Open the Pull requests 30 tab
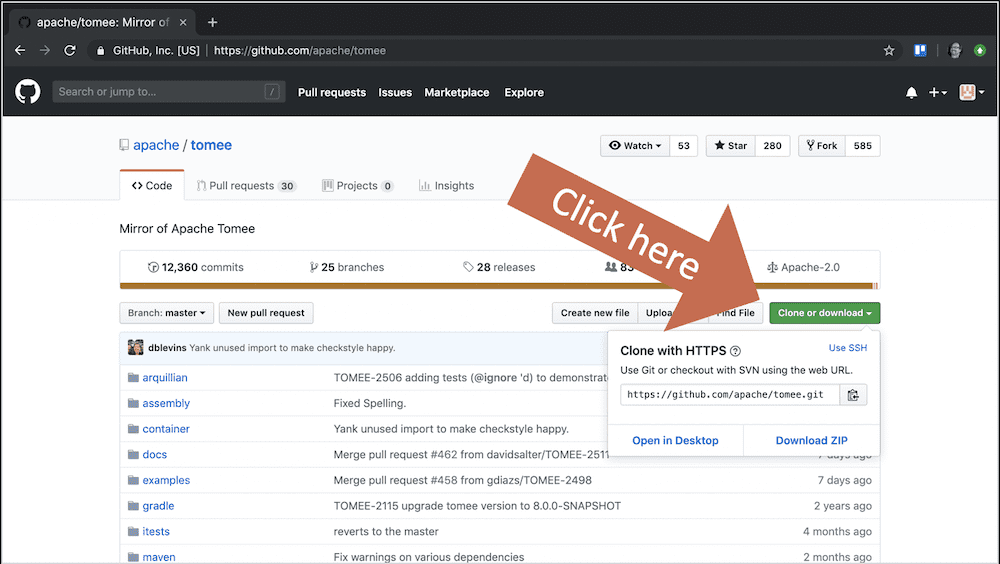 click(246, 186)
